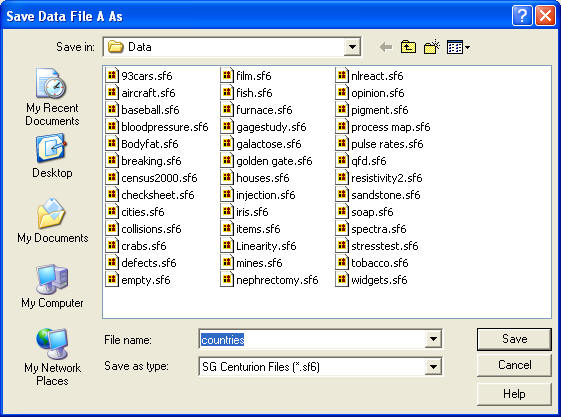Select the bloodpressure.sf6 file
The height and width of the screenshot is (417, 561).
157,127
